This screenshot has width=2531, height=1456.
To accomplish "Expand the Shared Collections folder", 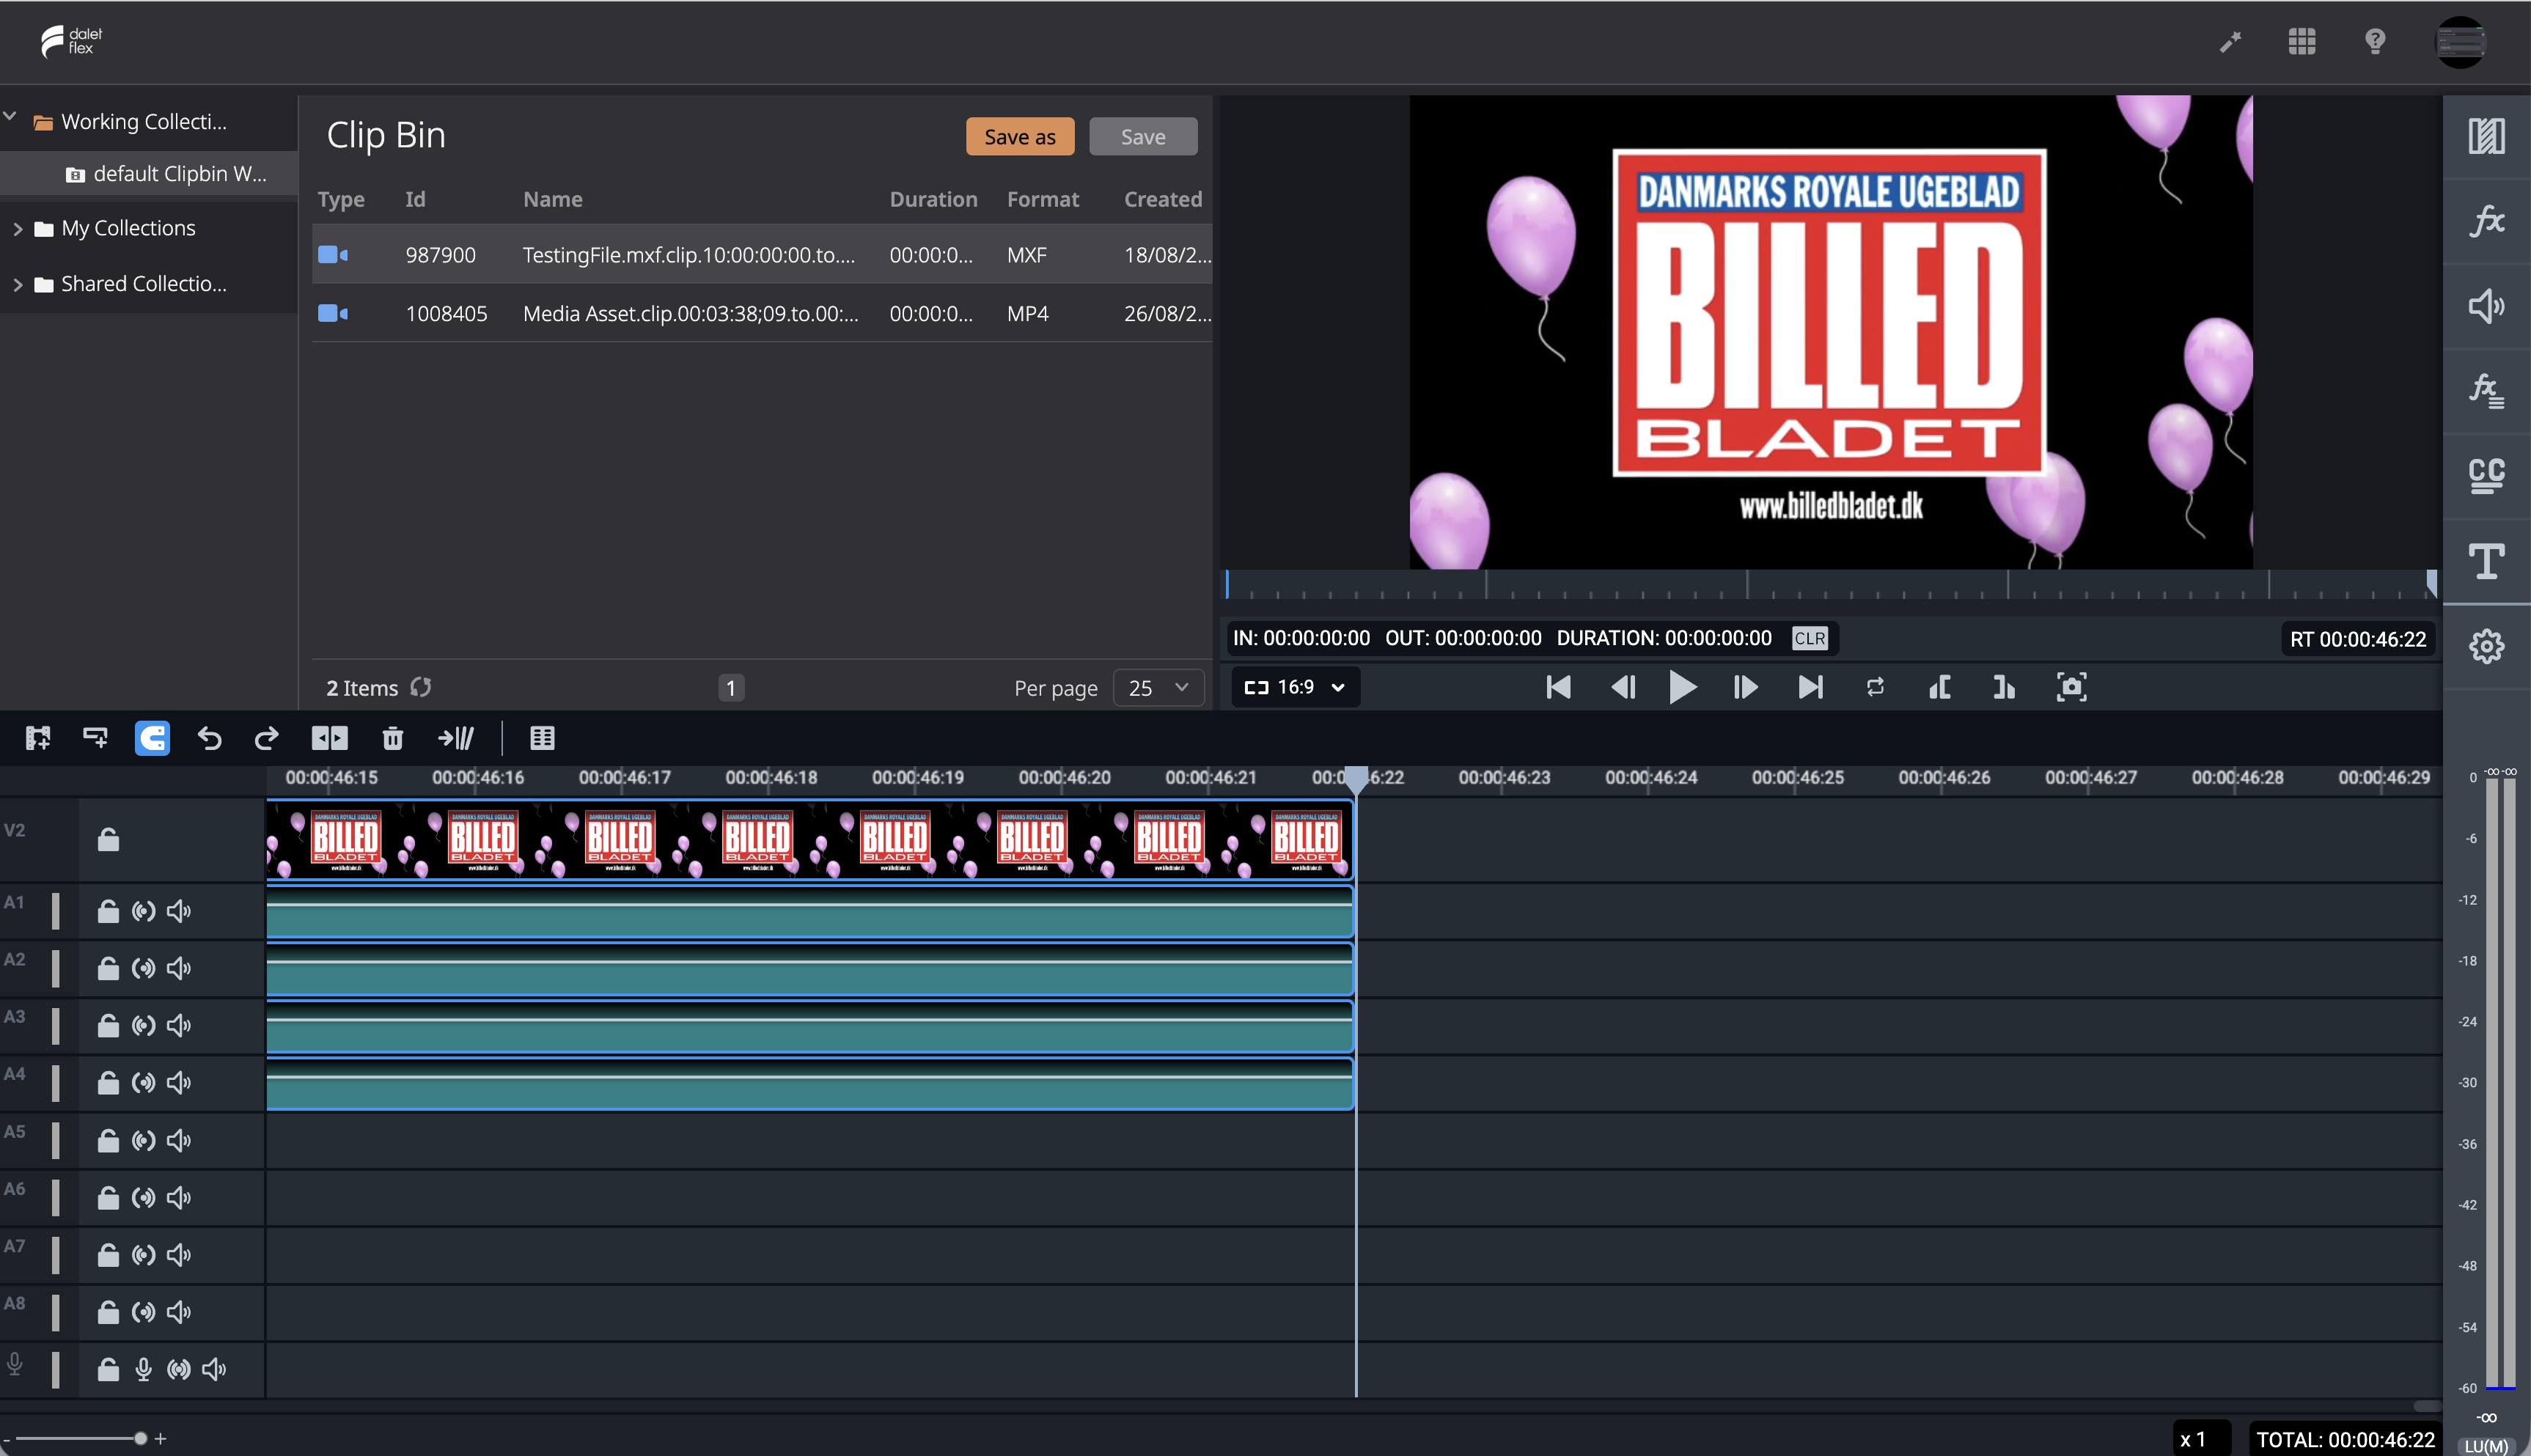I will [17, 285].
